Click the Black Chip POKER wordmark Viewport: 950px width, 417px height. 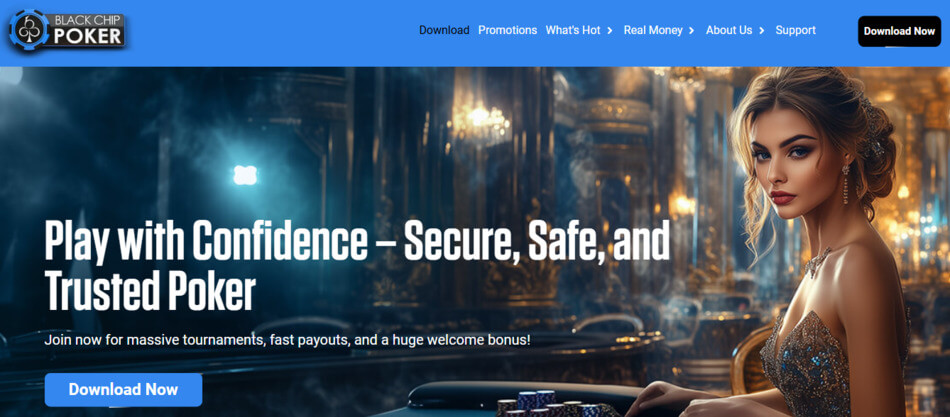point(88,30)
